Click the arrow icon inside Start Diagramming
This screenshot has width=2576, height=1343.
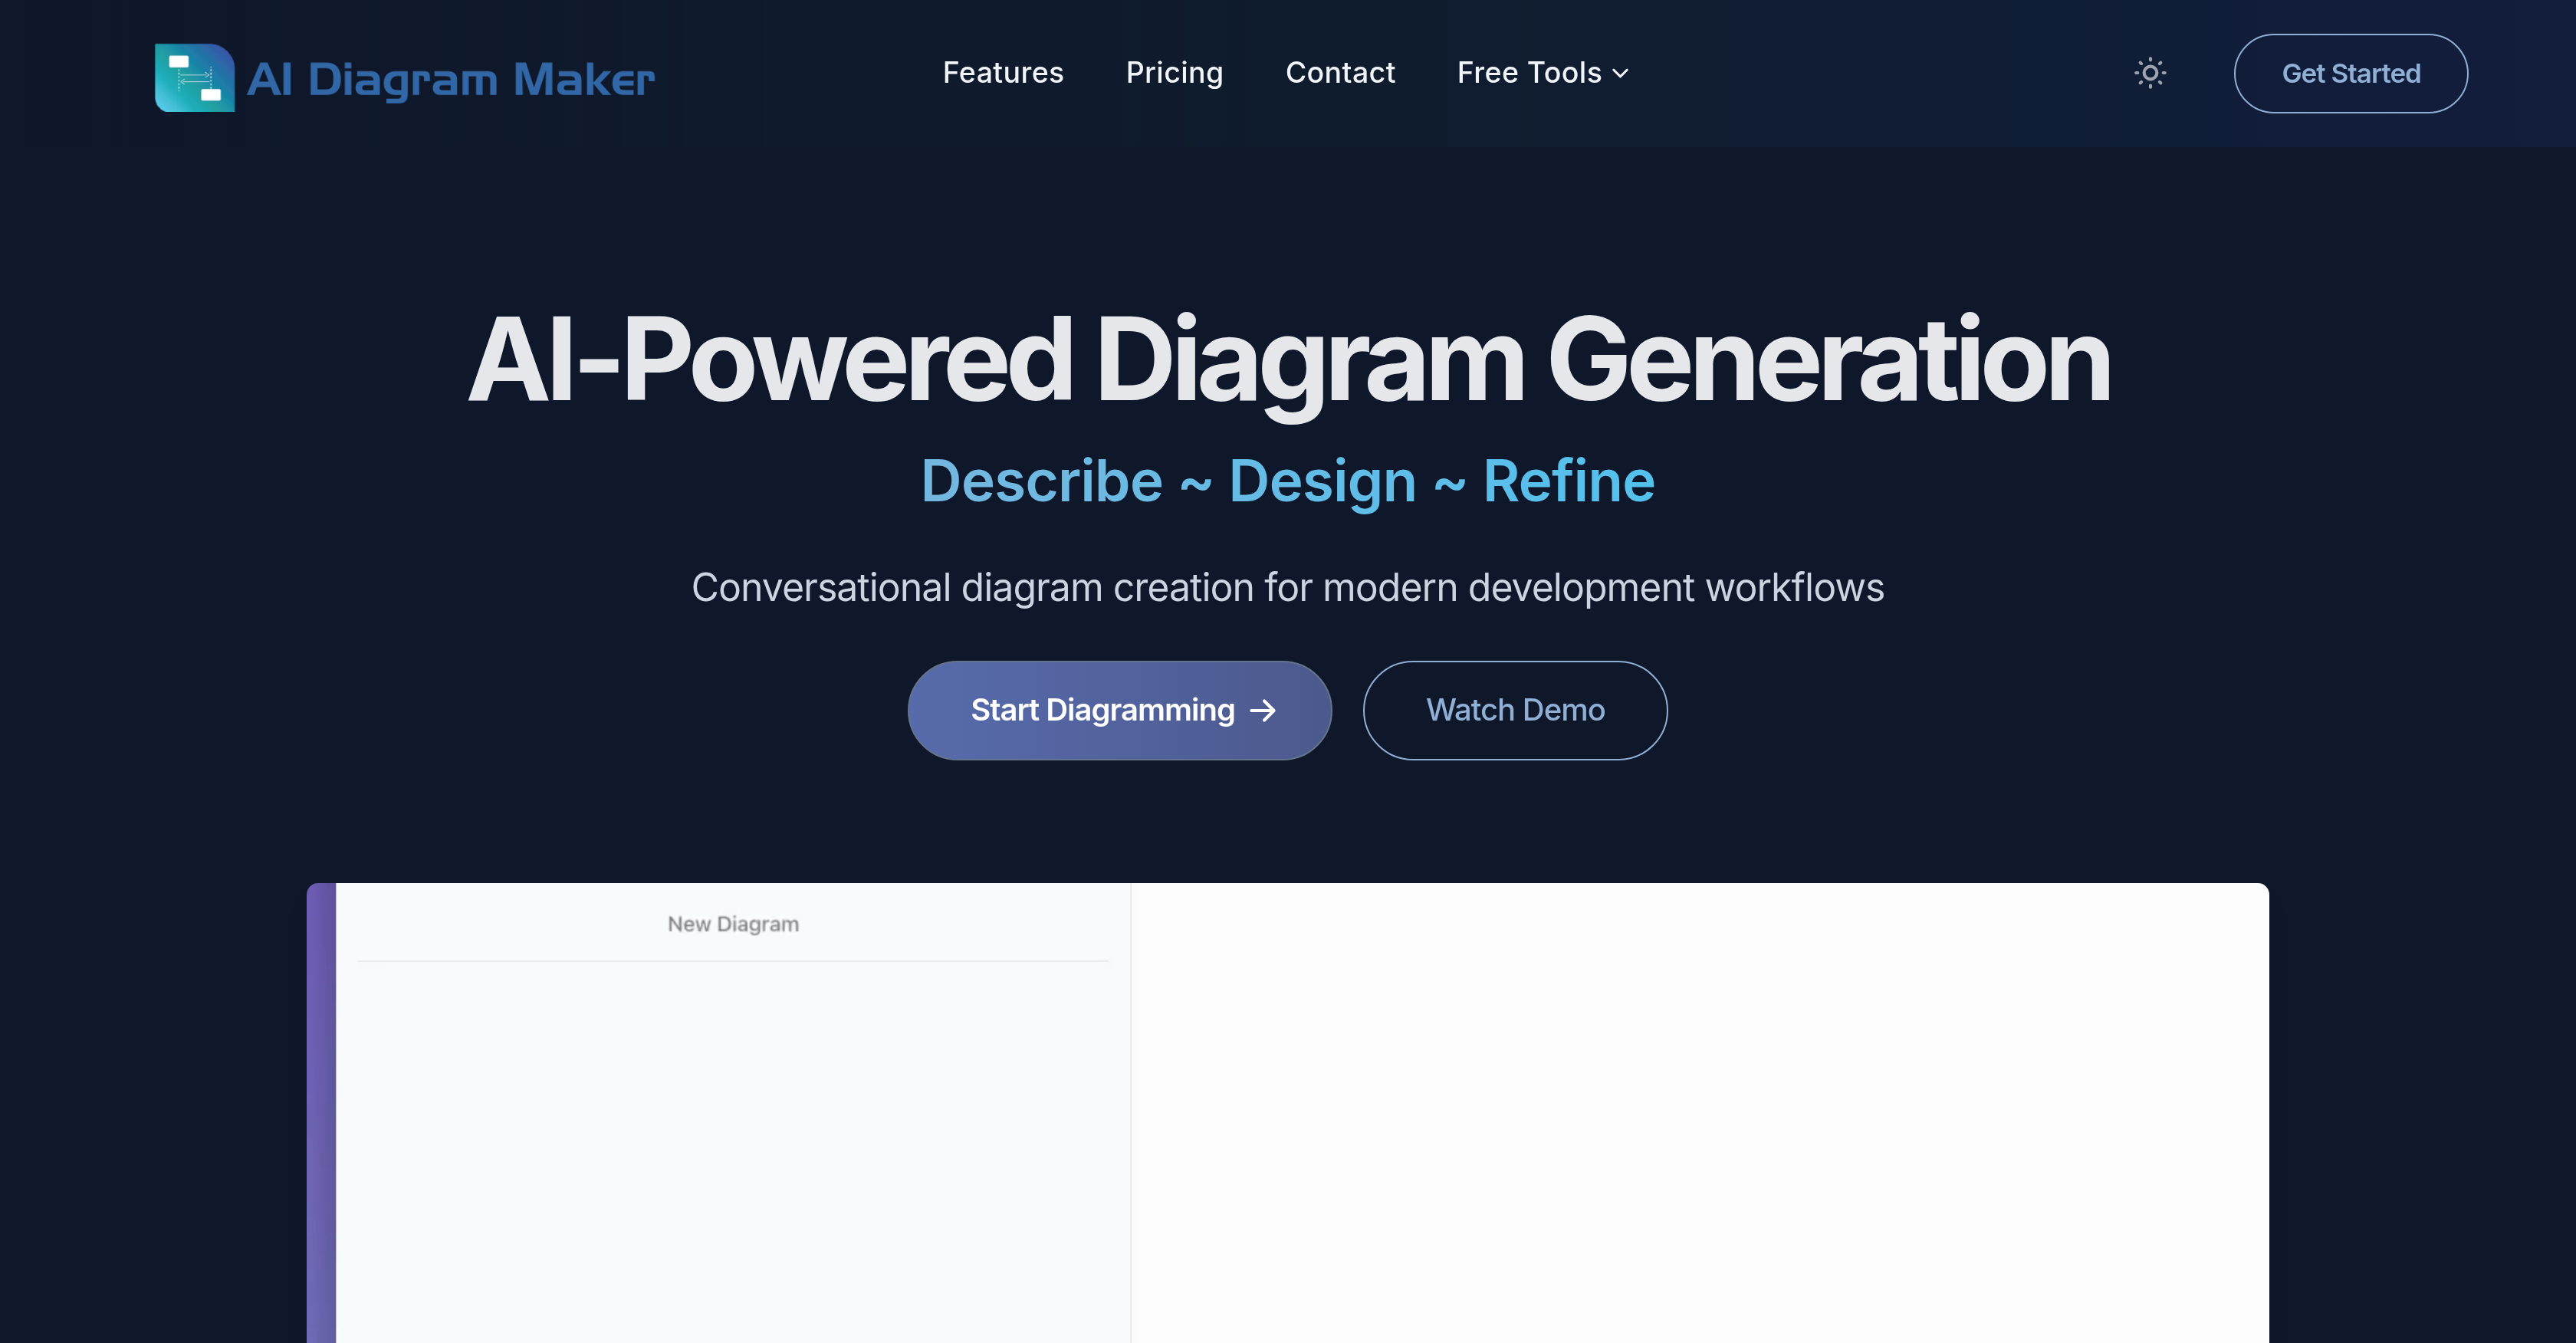coord(1264,710)
